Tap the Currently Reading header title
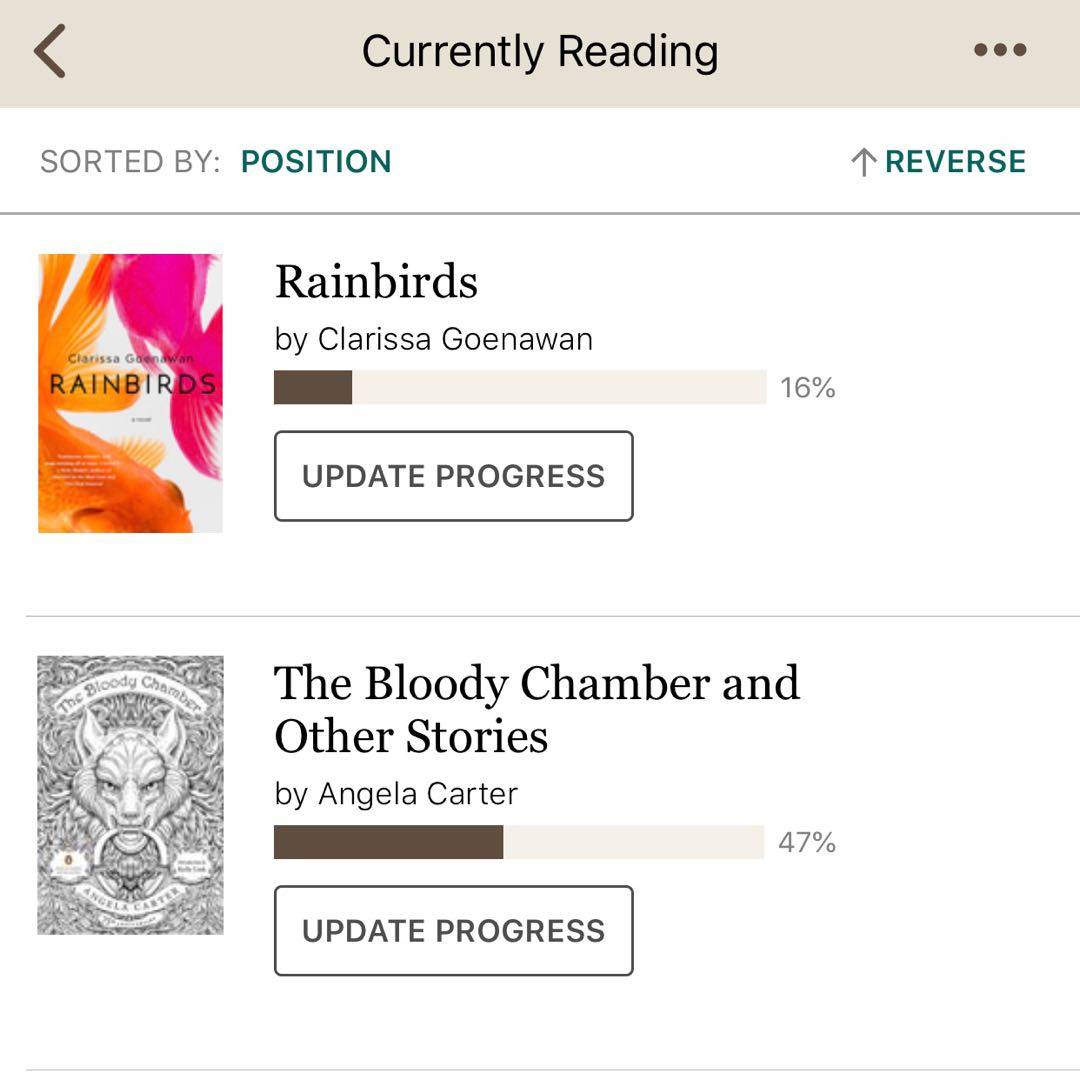Image resolution: width=1080 pixels, height=1080 pixels. coord(540,51)
